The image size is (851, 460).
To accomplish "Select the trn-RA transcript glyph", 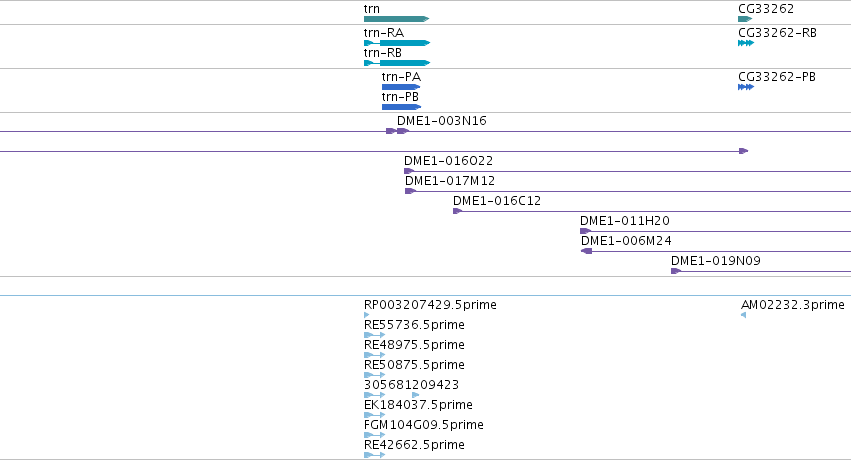I will click(397, 43).
